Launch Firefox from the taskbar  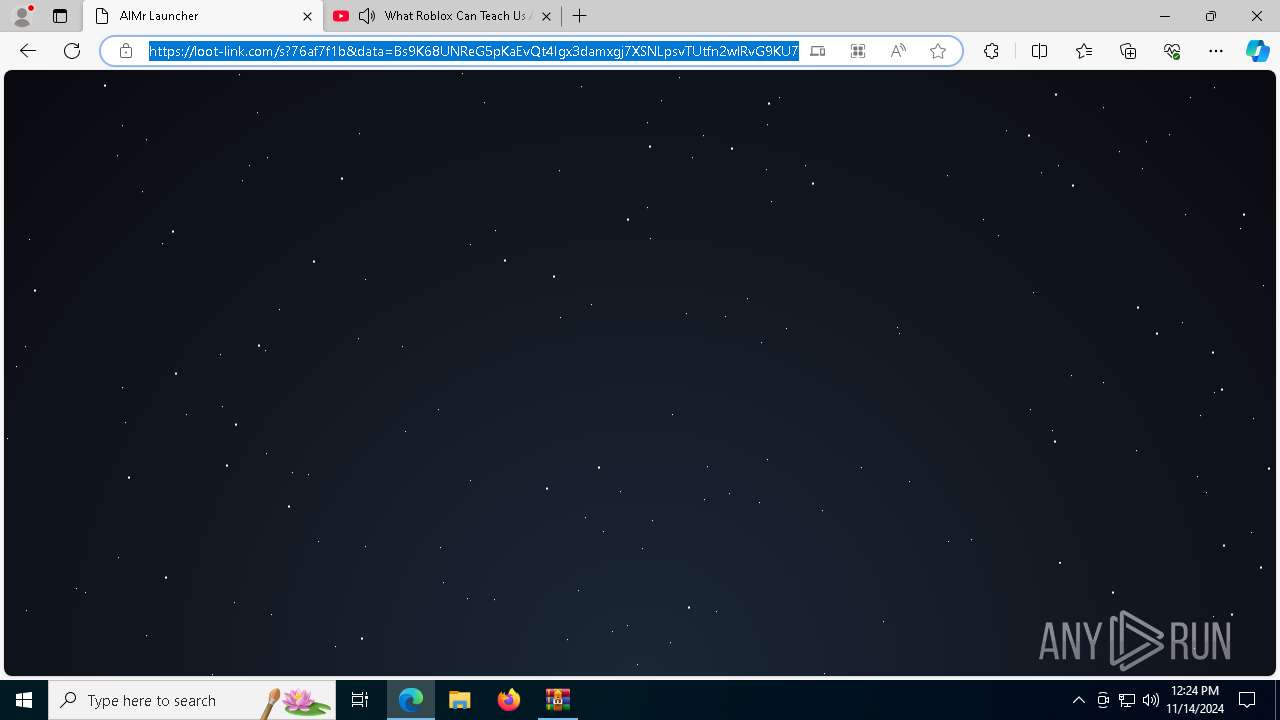tap(509, 700)
